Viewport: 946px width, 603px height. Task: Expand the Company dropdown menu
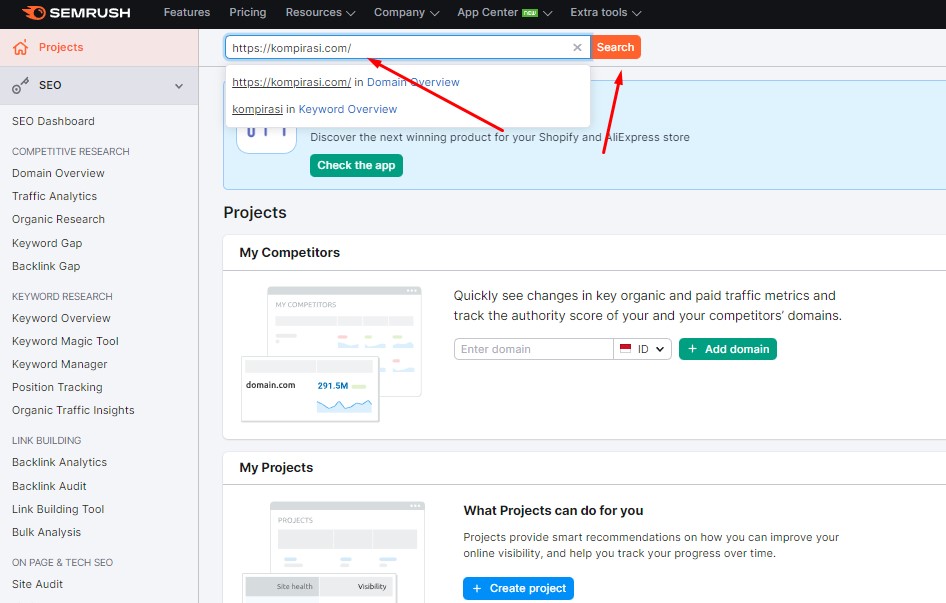tap(406, 13)
